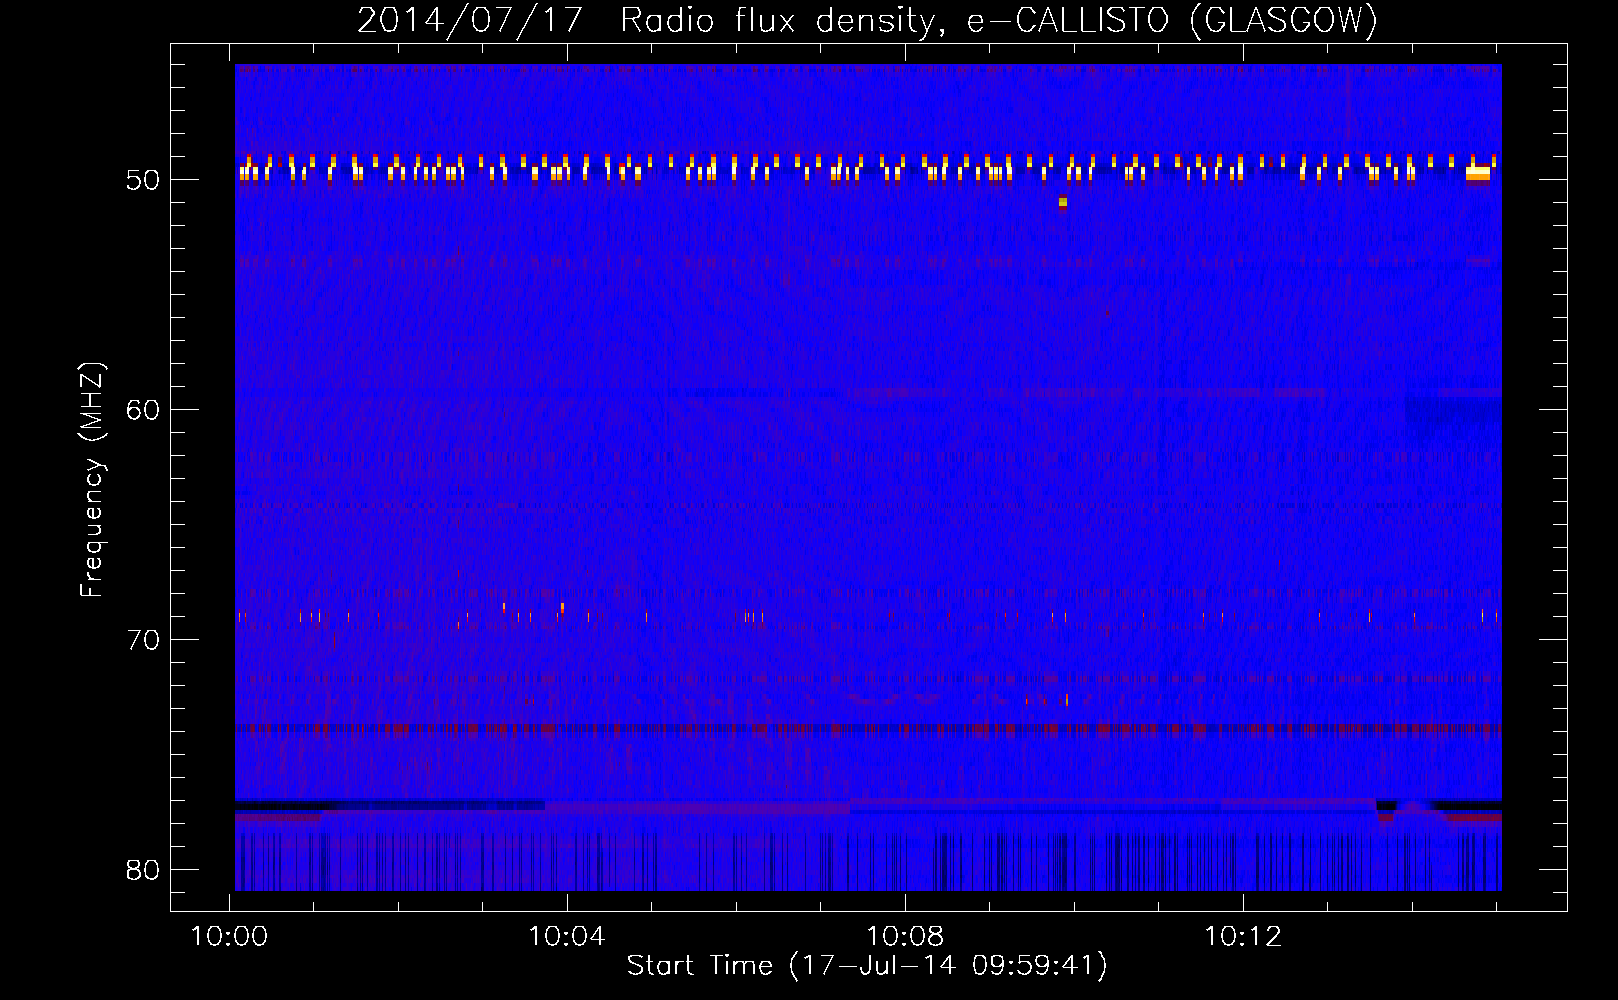Click the 'e-CALLISTO (GLASGOW)' title text
This screenshot has width=1618, height=1000.
click(1173, 20)
